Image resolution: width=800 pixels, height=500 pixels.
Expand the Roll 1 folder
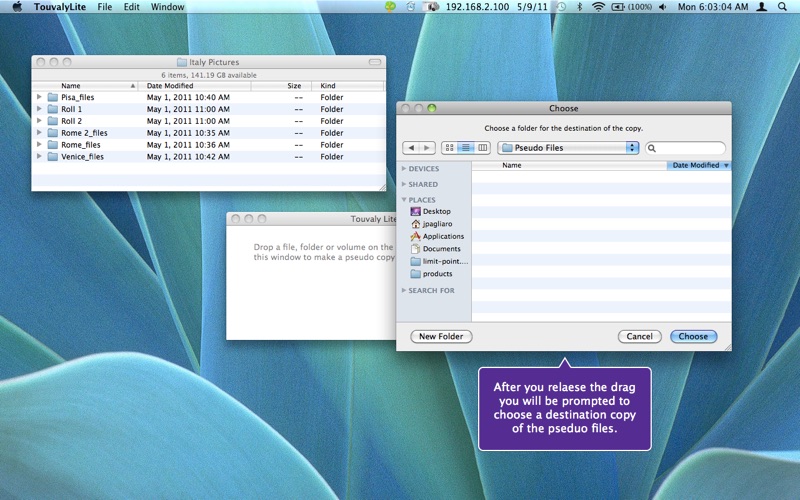pos(39,109)
